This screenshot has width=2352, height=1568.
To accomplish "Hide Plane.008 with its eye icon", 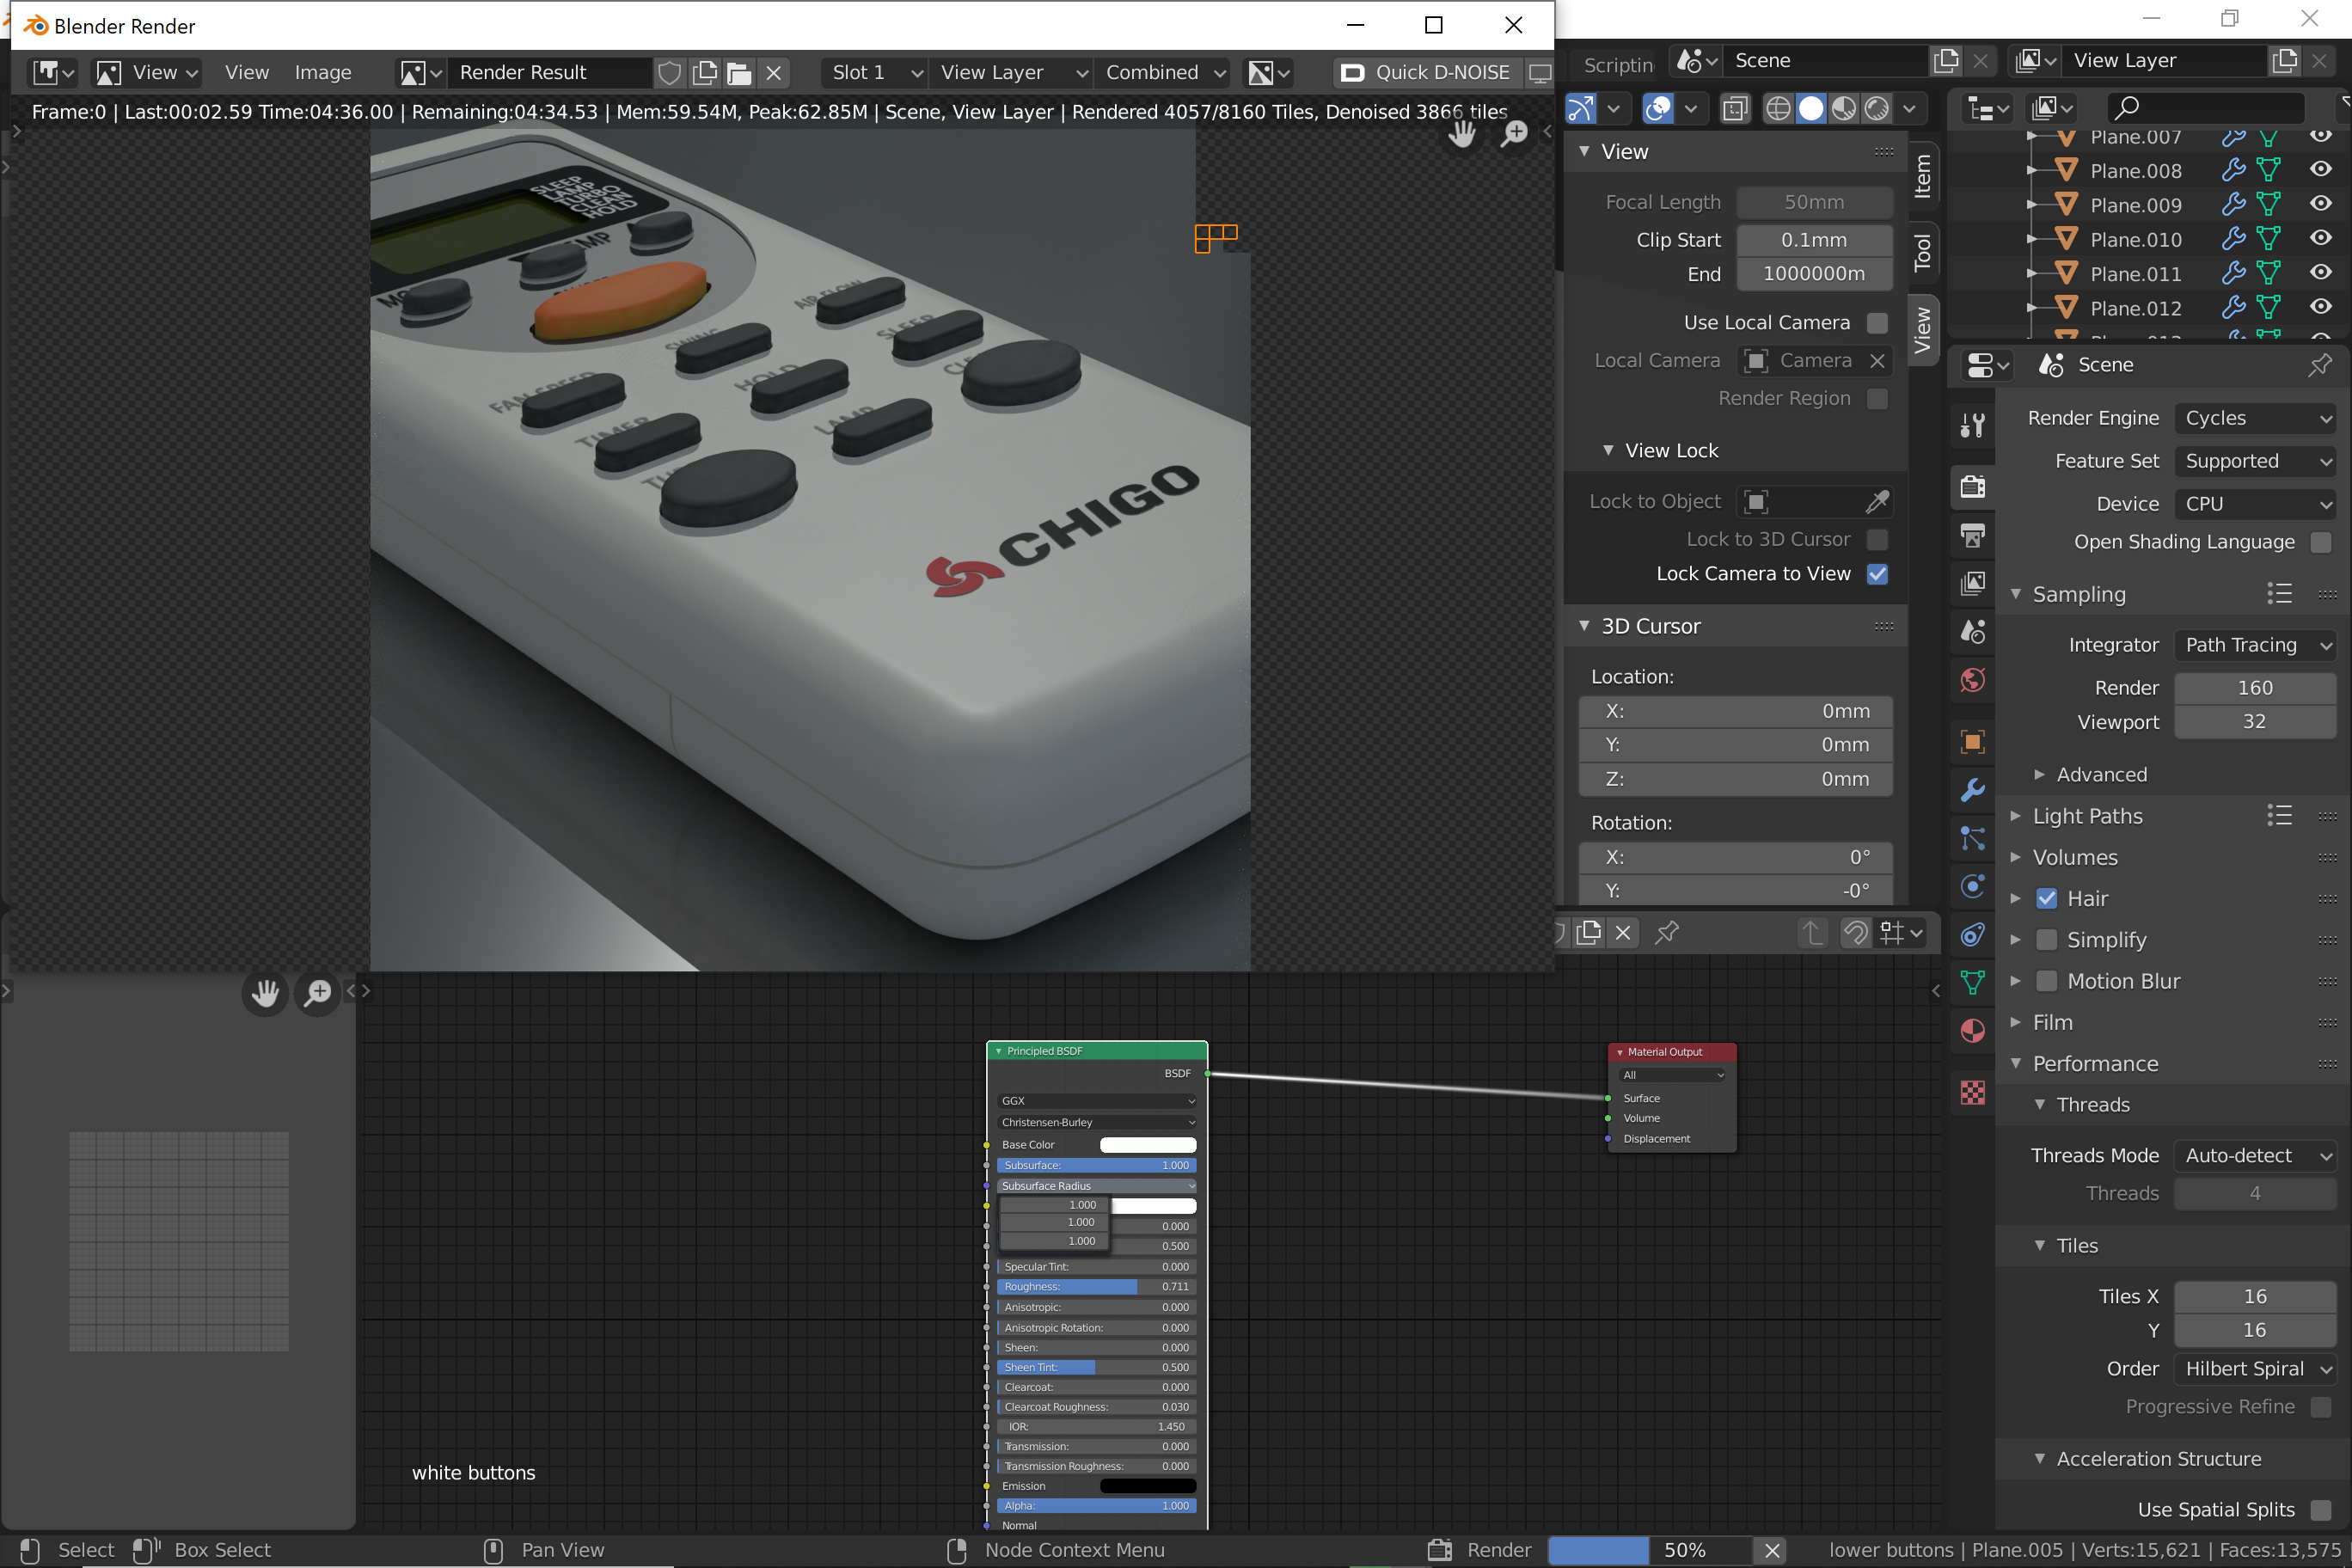I will pos(2320,170).
